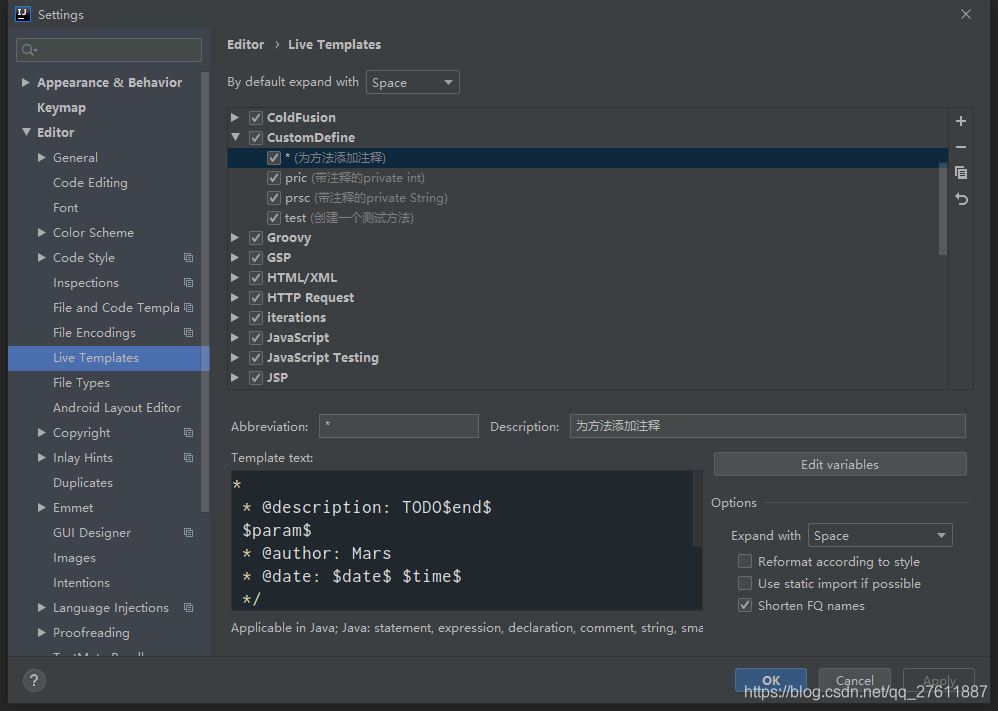Click project-level icon next to Inspections
Image resolution: width=998 pixels, height=711 pixels.
(188, 283)
